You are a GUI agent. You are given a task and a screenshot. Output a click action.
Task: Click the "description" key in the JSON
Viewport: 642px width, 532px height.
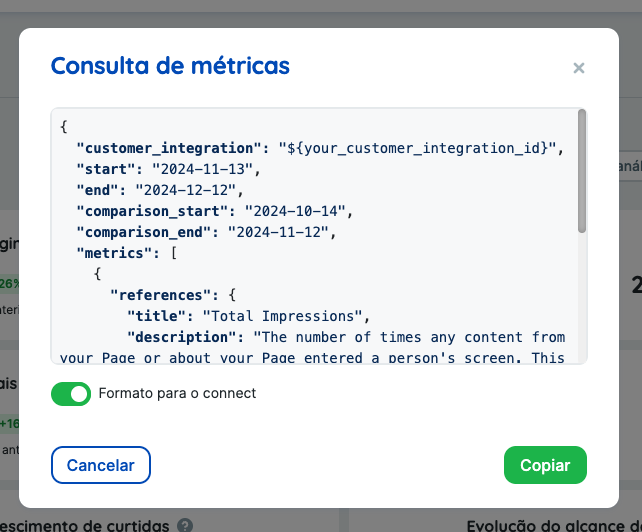[x=181, y=337]
